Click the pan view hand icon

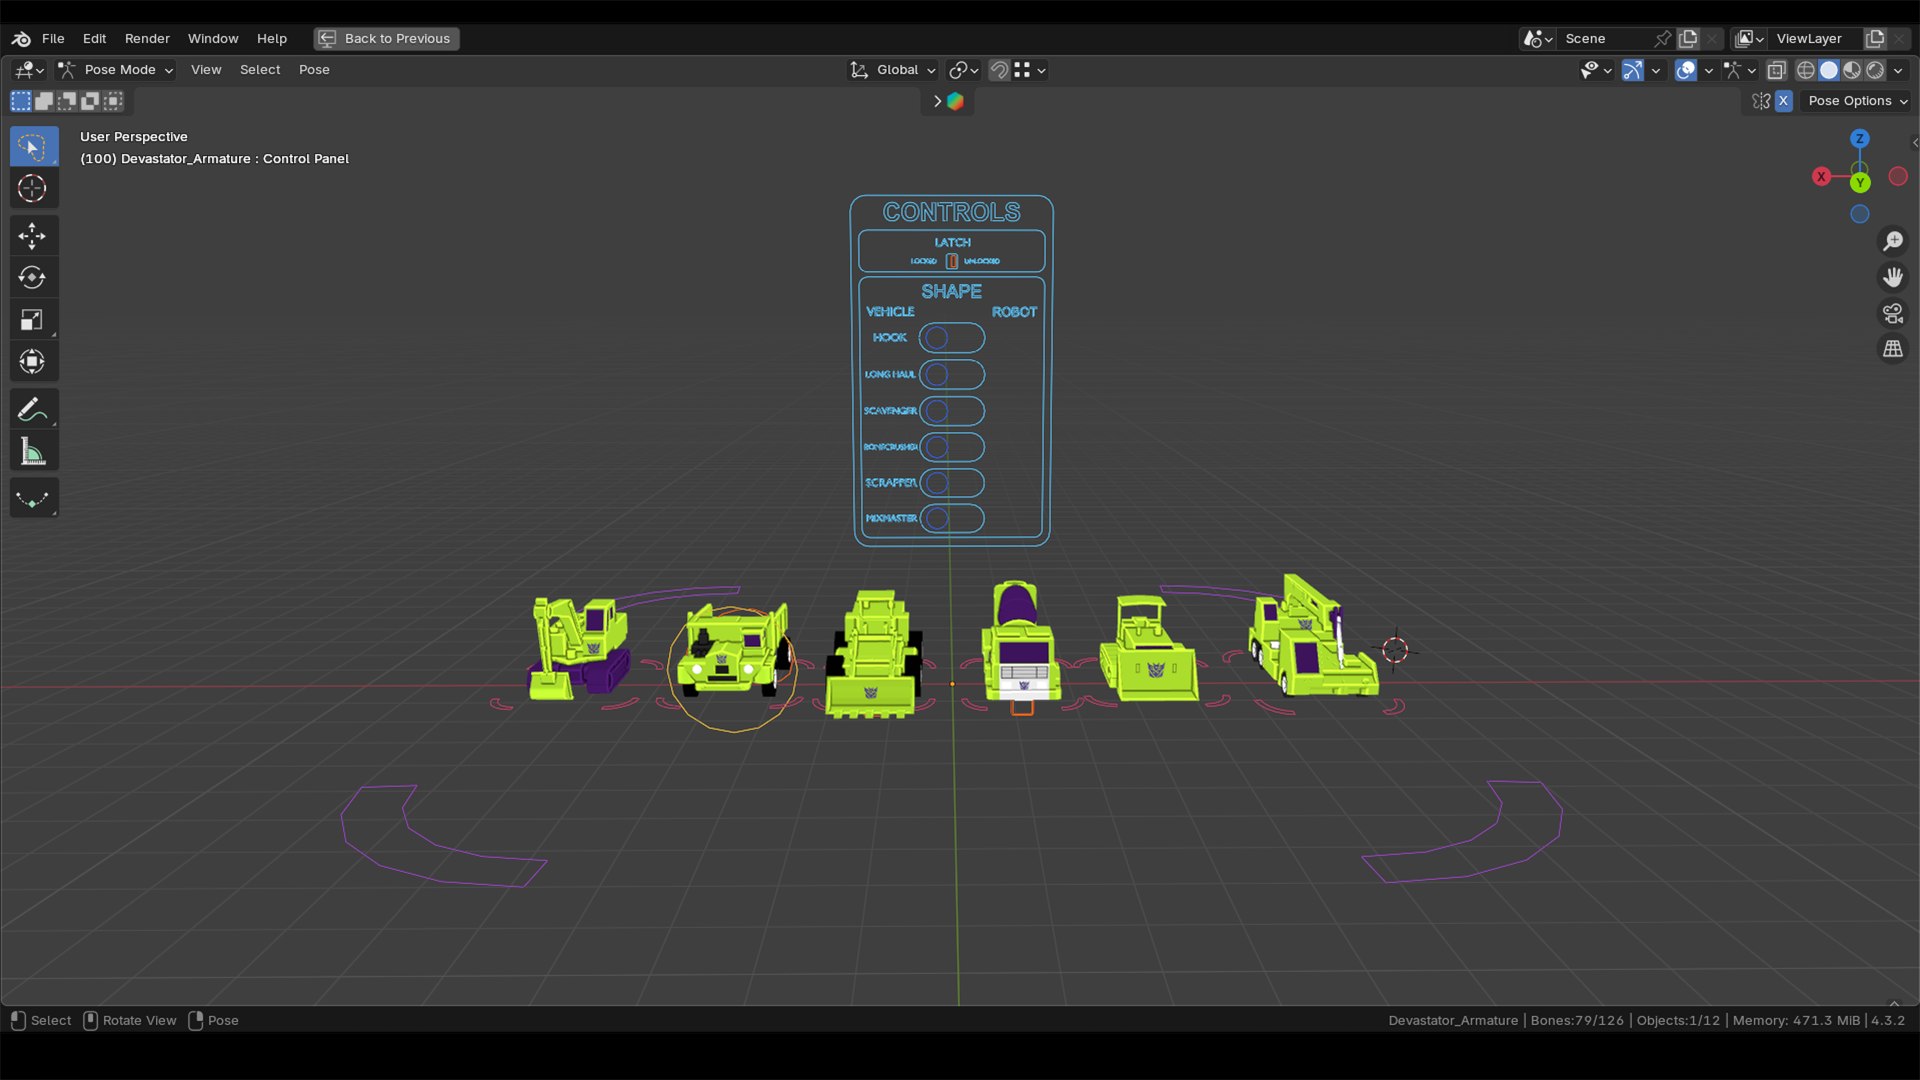[x=1893, y=277]
